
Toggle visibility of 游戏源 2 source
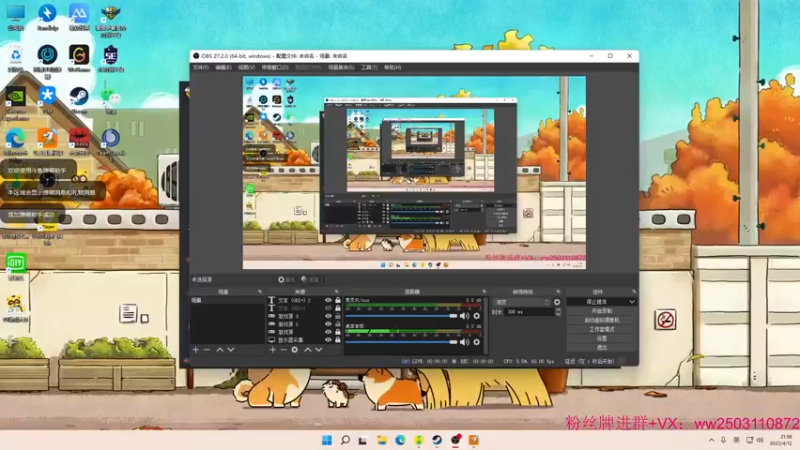tap(328, 324)
